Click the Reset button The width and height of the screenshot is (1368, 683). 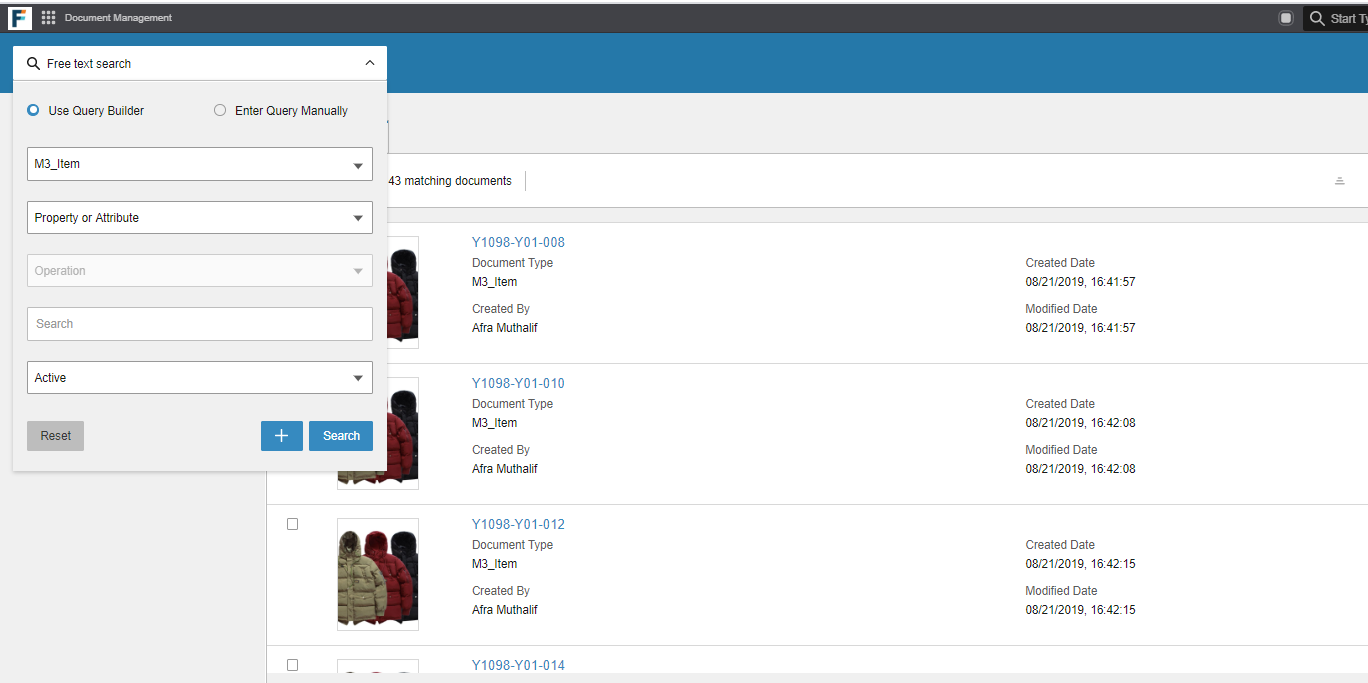click(55, 436)
